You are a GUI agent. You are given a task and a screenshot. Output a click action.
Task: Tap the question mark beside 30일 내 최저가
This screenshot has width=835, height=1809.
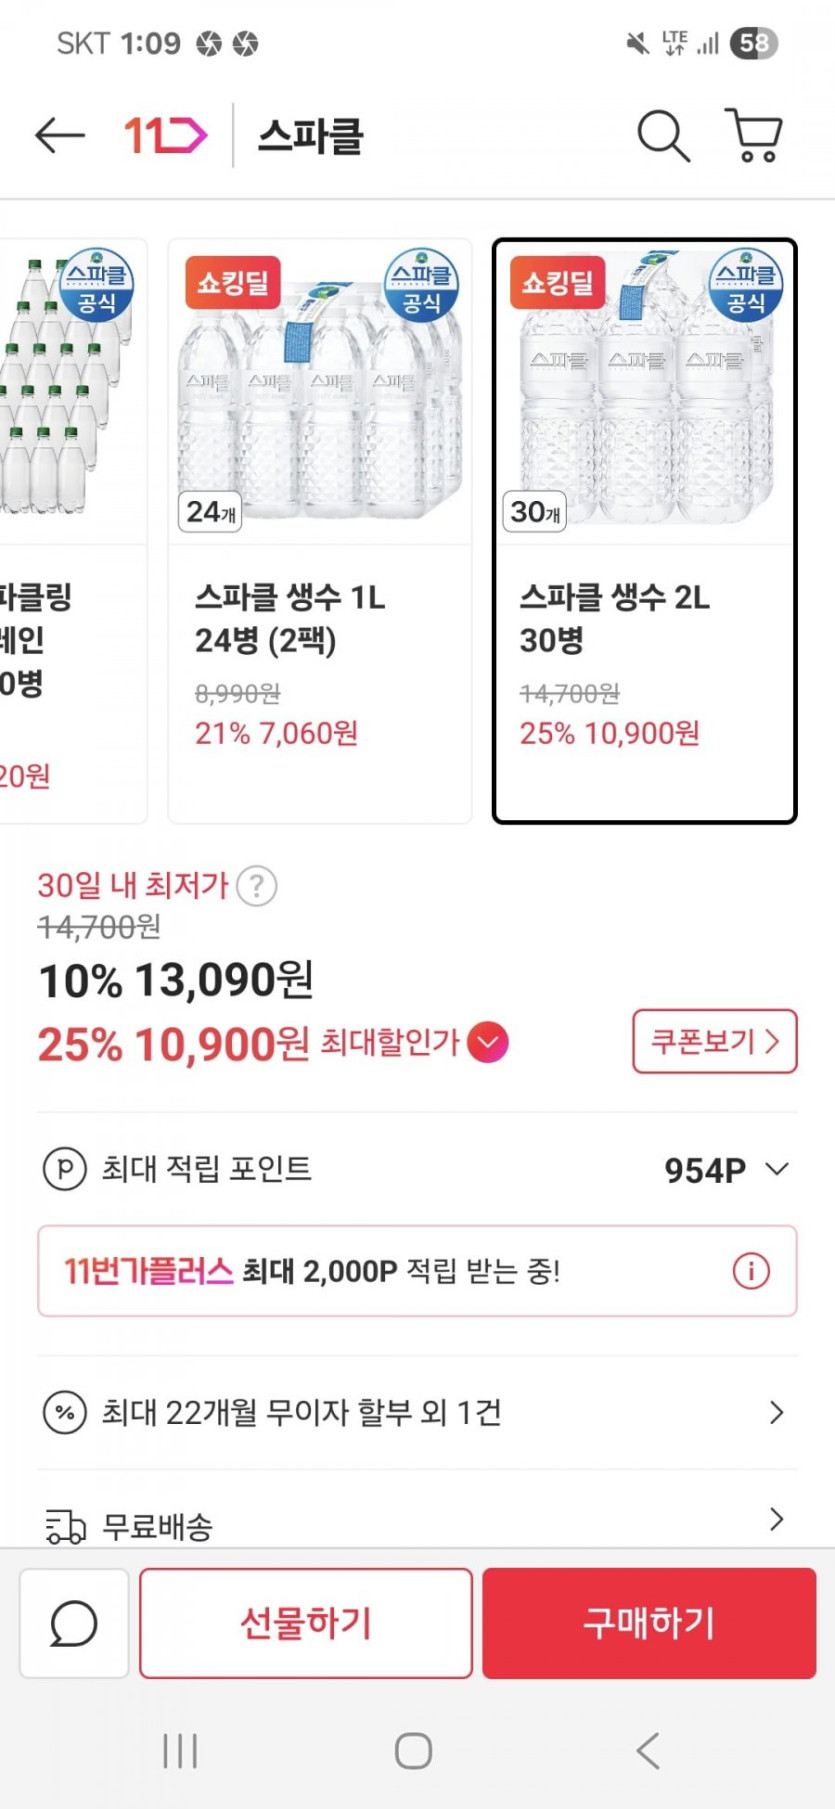257,886
